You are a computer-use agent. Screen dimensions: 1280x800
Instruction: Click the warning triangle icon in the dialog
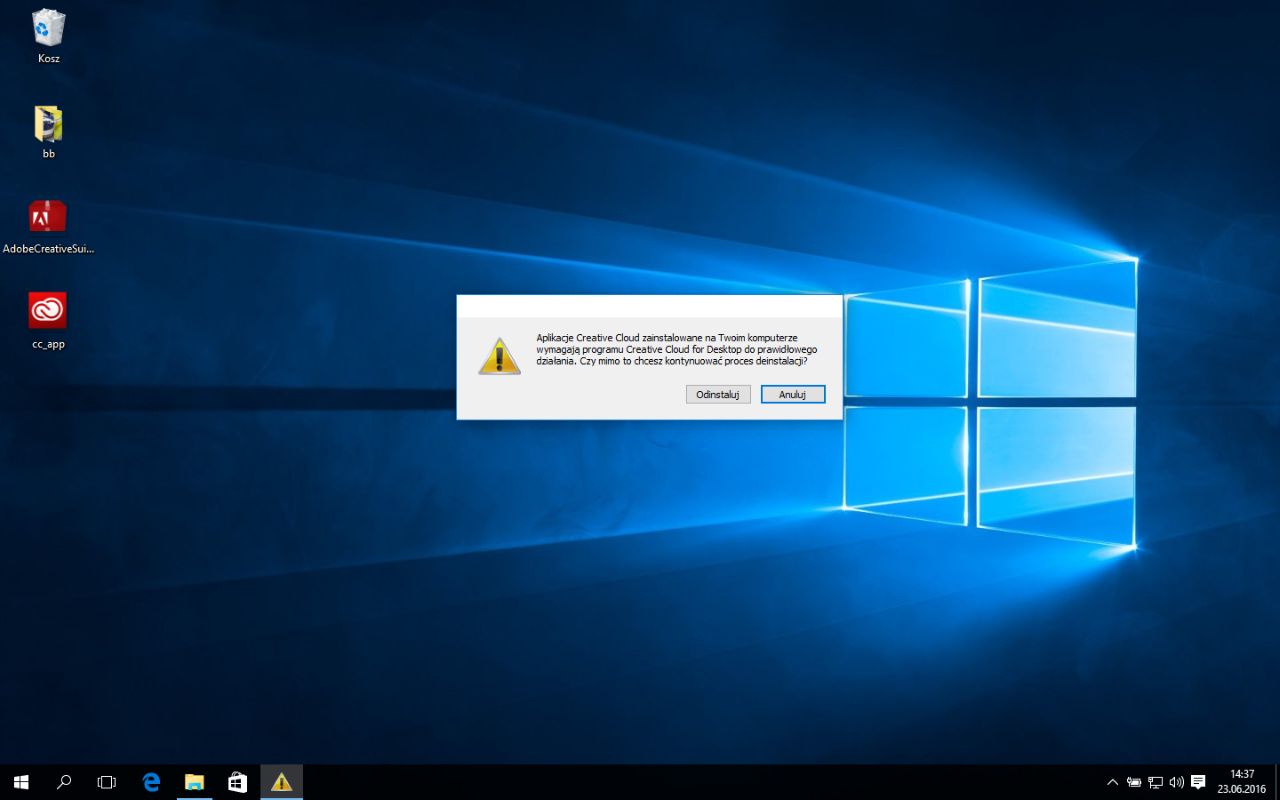pyautogui.click(x=499, y=356)
